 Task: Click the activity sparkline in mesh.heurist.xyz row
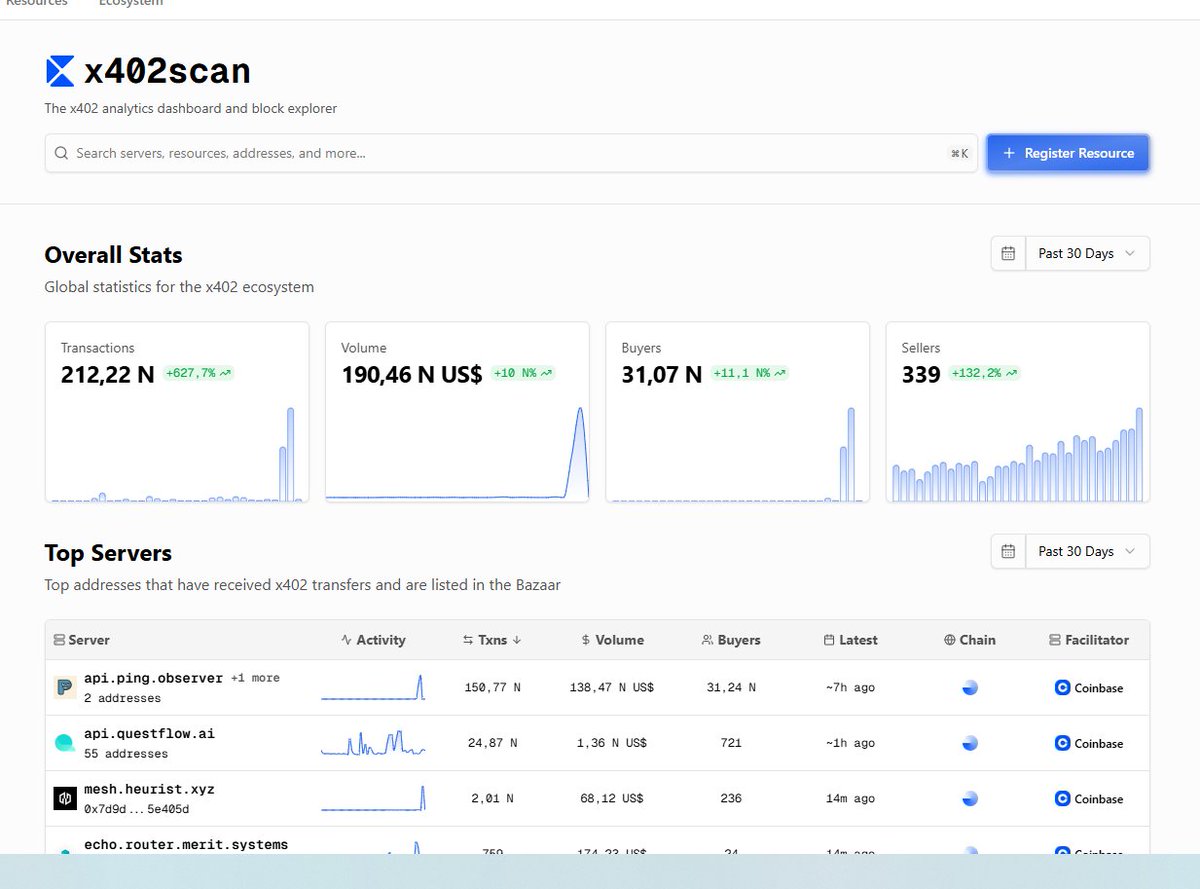pos(373,798)
